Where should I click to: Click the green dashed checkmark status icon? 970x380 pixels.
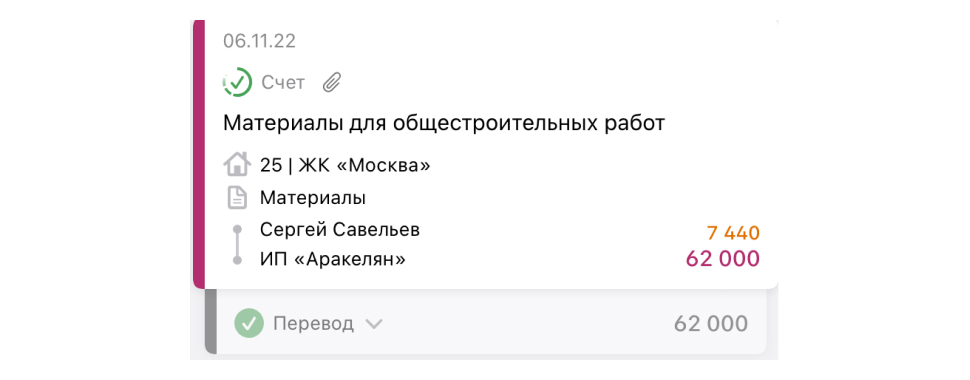[x=238, y=82]
